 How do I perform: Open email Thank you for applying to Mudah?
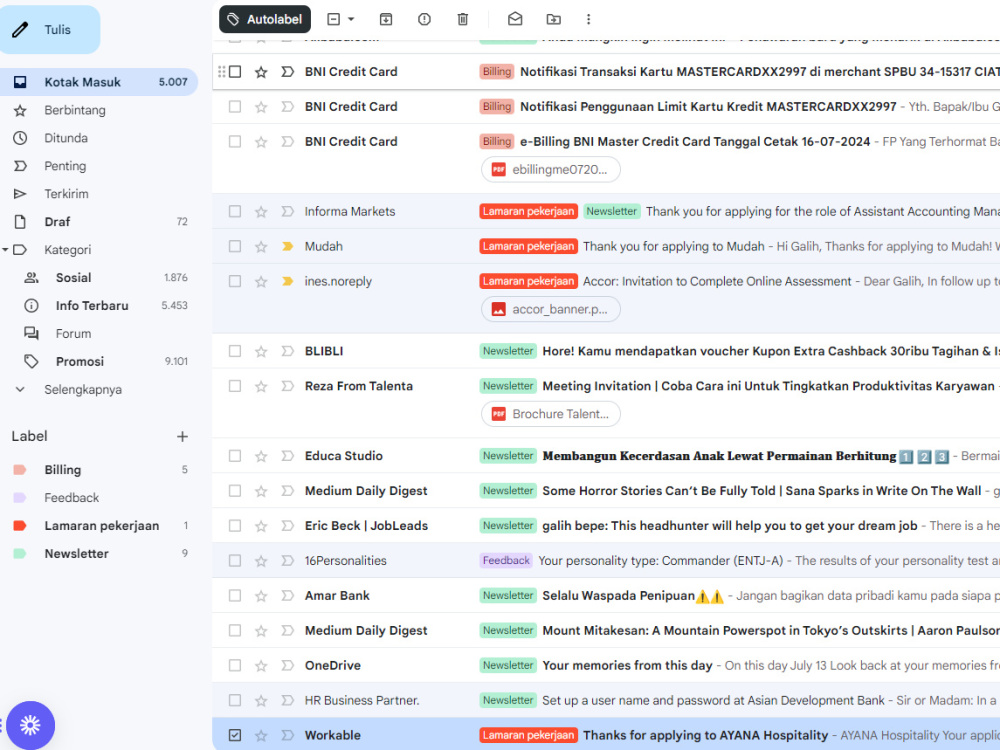(x=673, y=246)
